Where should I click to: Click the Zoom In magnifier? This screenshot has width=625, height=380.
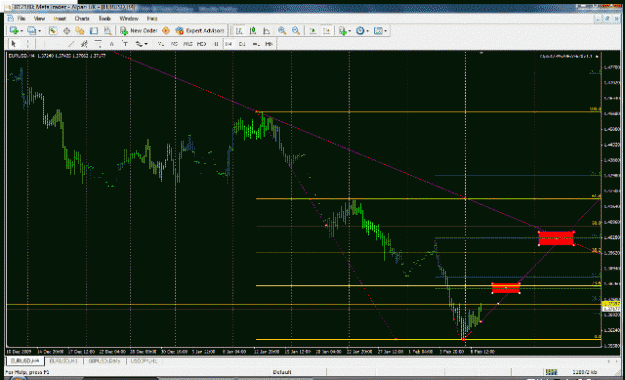pyautogui.click(x=282, y=30)
